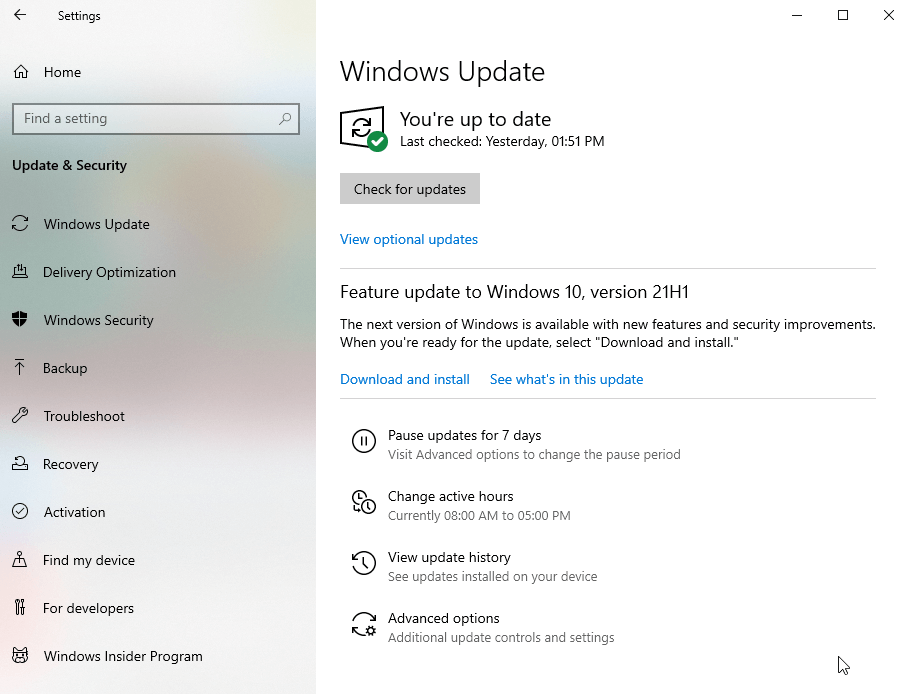This screenshot has height=694, width=907.
Task: Open the View optional updates link
Action: tap(408, 239)
